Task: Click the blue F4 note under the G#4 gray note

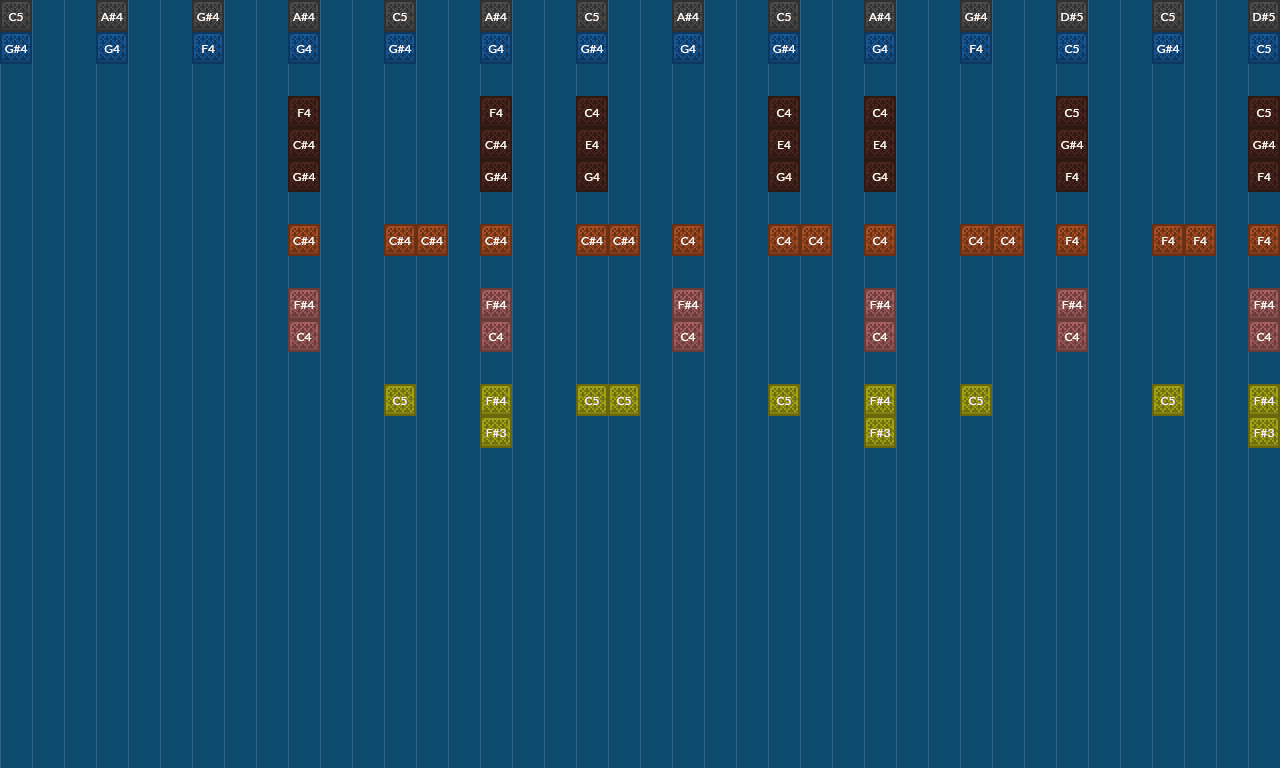Action: click(x=207, y=48)
